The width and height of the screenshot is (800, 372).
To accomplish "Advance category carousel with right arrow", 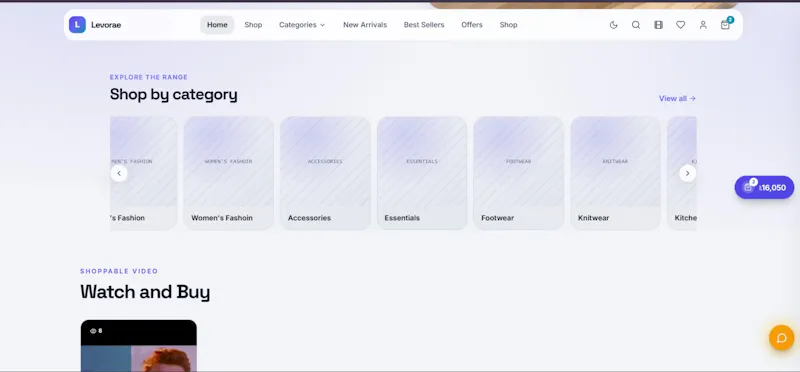I will pyautogui.click(x=687, y=173).
